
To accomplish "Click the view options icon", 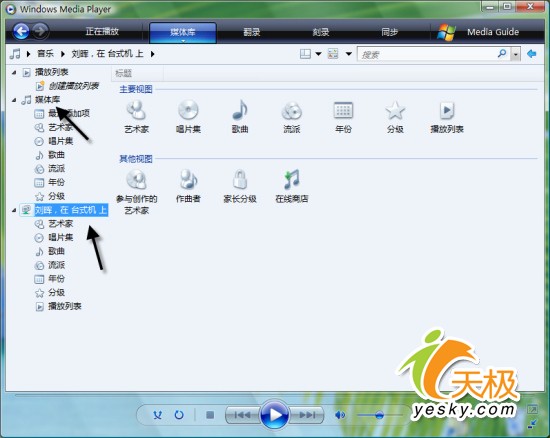I will pos(333,54).
